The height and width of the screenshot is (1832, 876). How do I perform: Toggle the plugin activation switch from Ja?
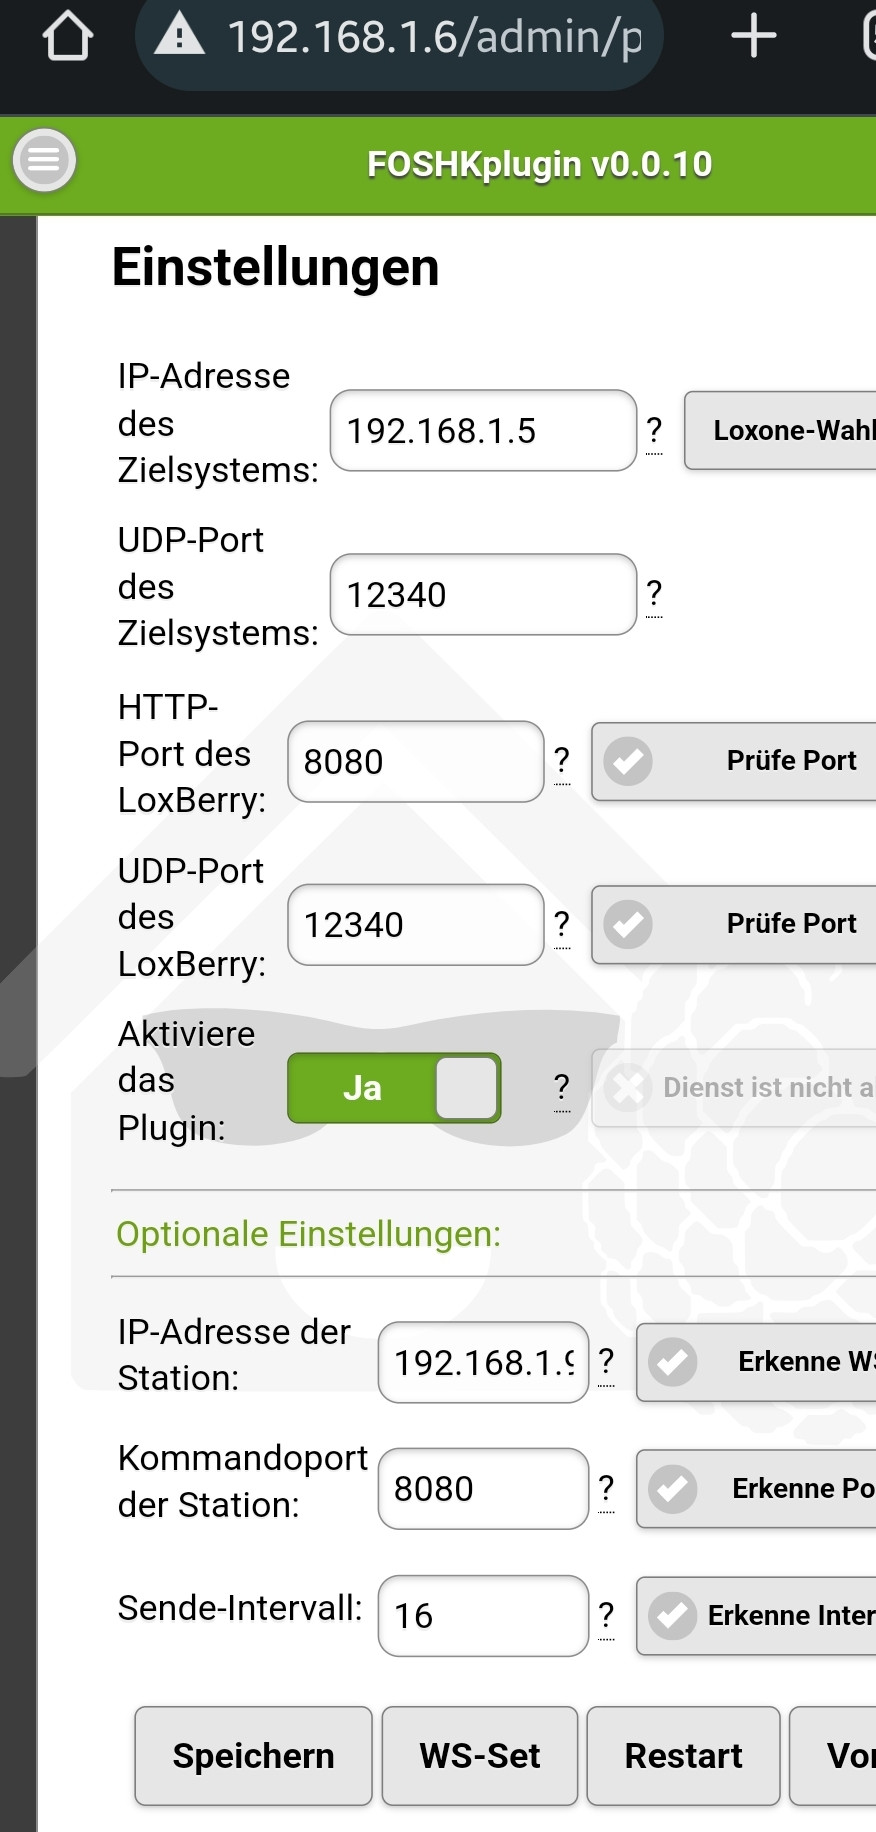[x=394, y=1087]
